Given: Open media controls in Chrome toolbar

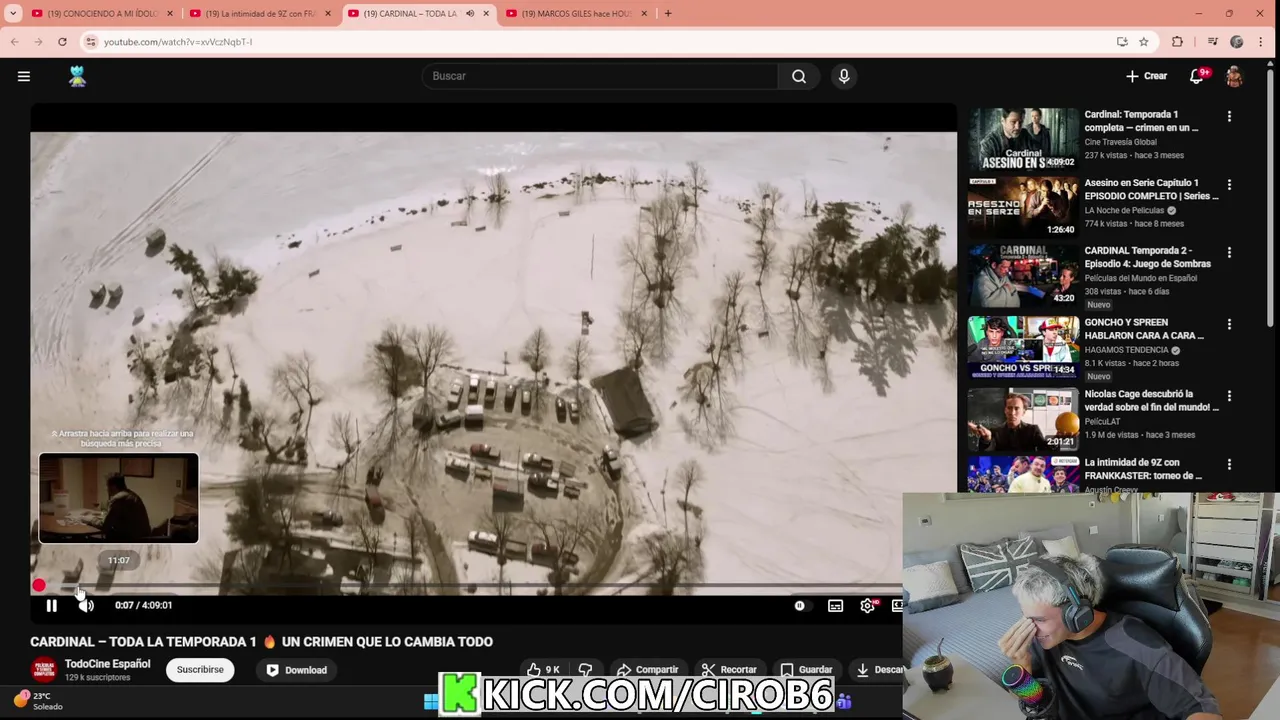Looking at the screenshot, I should (x=1212, y=42).
